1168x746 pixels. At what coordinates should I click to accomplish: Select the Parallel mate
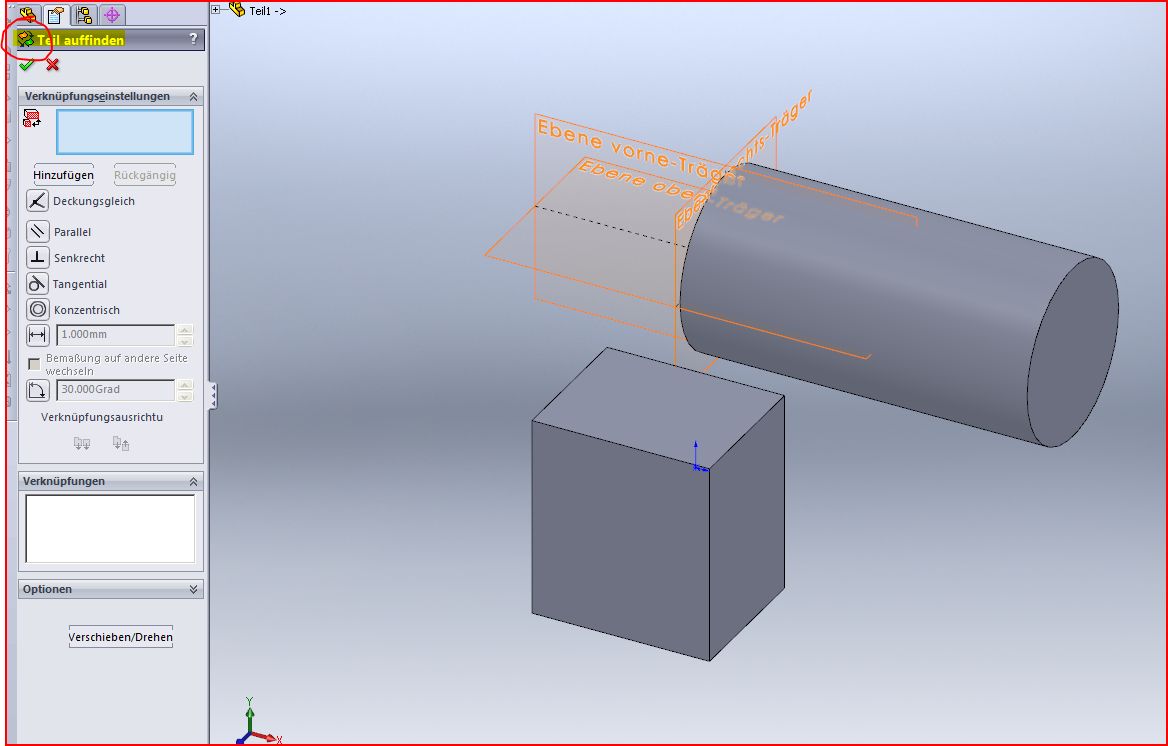tap(37, 232)
